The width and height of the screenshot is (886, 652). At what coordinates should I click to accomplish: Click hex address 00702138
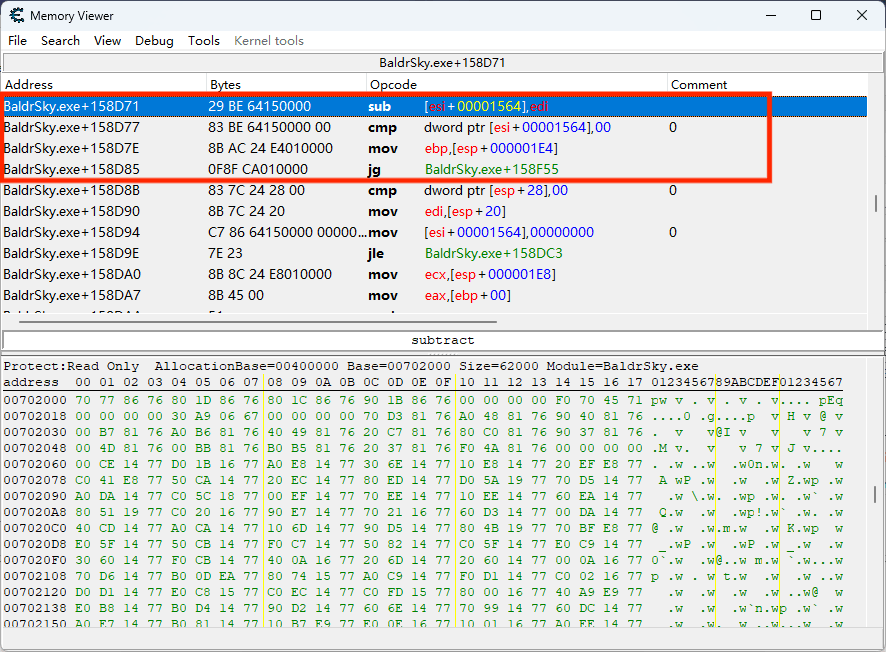tap(35, 608)
